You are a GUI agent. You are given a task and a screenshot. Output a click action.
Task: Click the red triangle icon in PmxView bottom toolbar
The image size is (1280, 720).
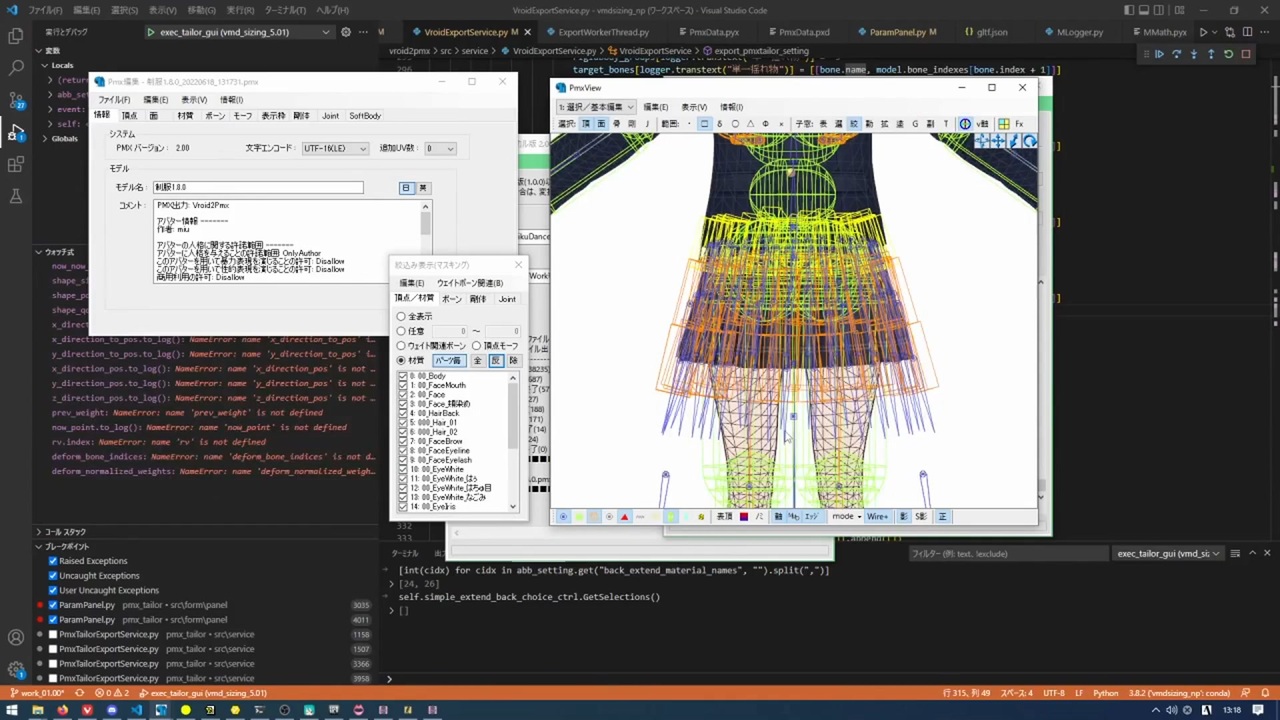[x=625, y=517]
